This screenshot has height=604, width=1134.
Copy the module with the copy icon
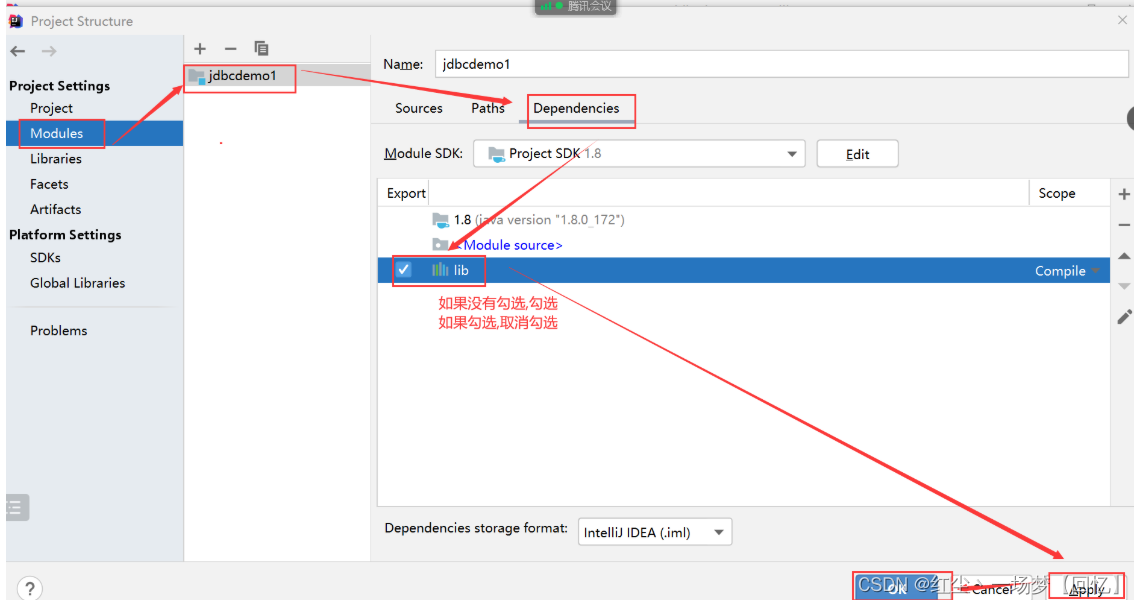coord(261,48)
